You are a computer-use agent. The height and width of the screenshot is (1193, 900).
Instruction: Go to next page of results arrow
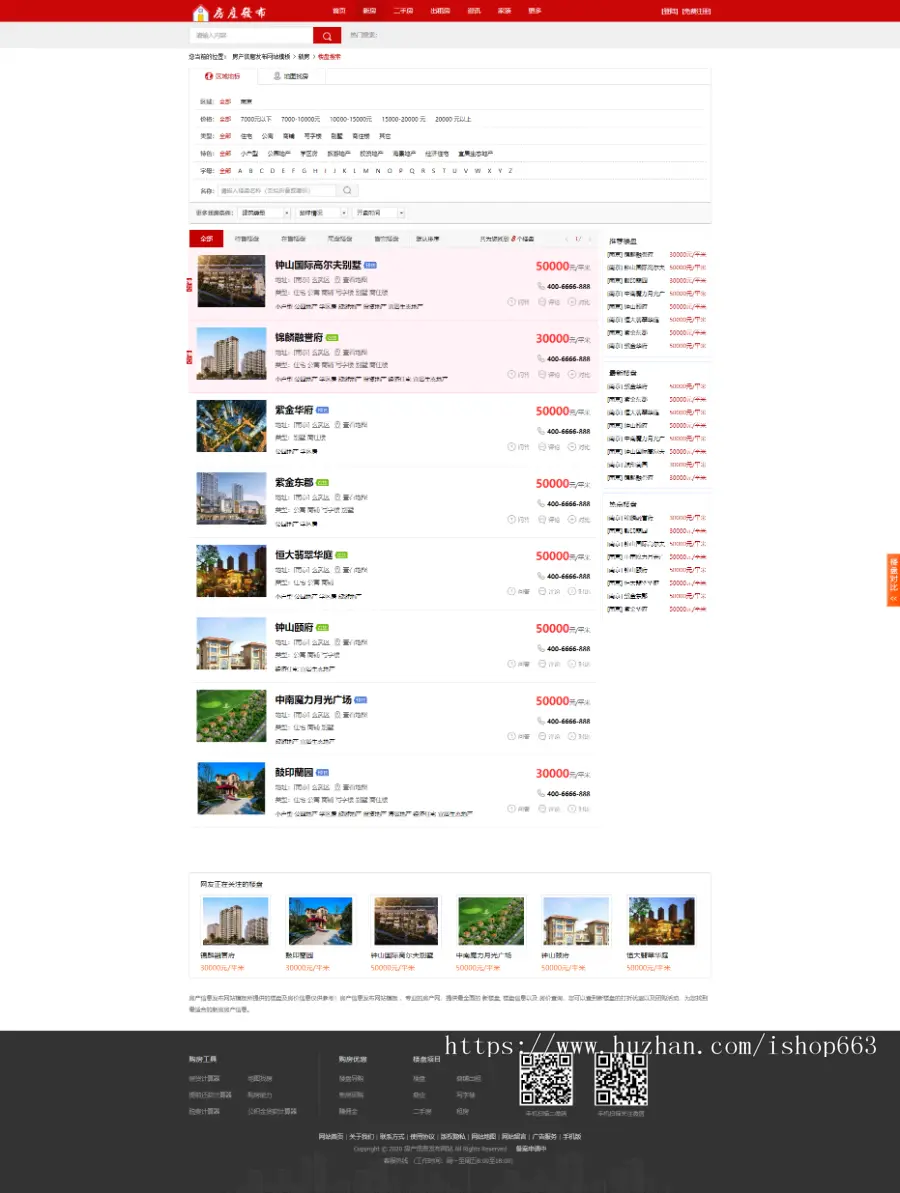tap(590, 239)
